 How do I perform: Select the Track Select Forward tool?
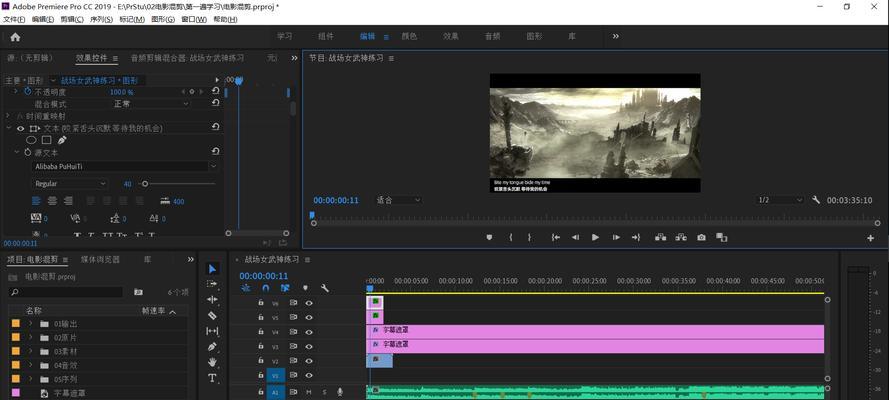click(212, 284)
